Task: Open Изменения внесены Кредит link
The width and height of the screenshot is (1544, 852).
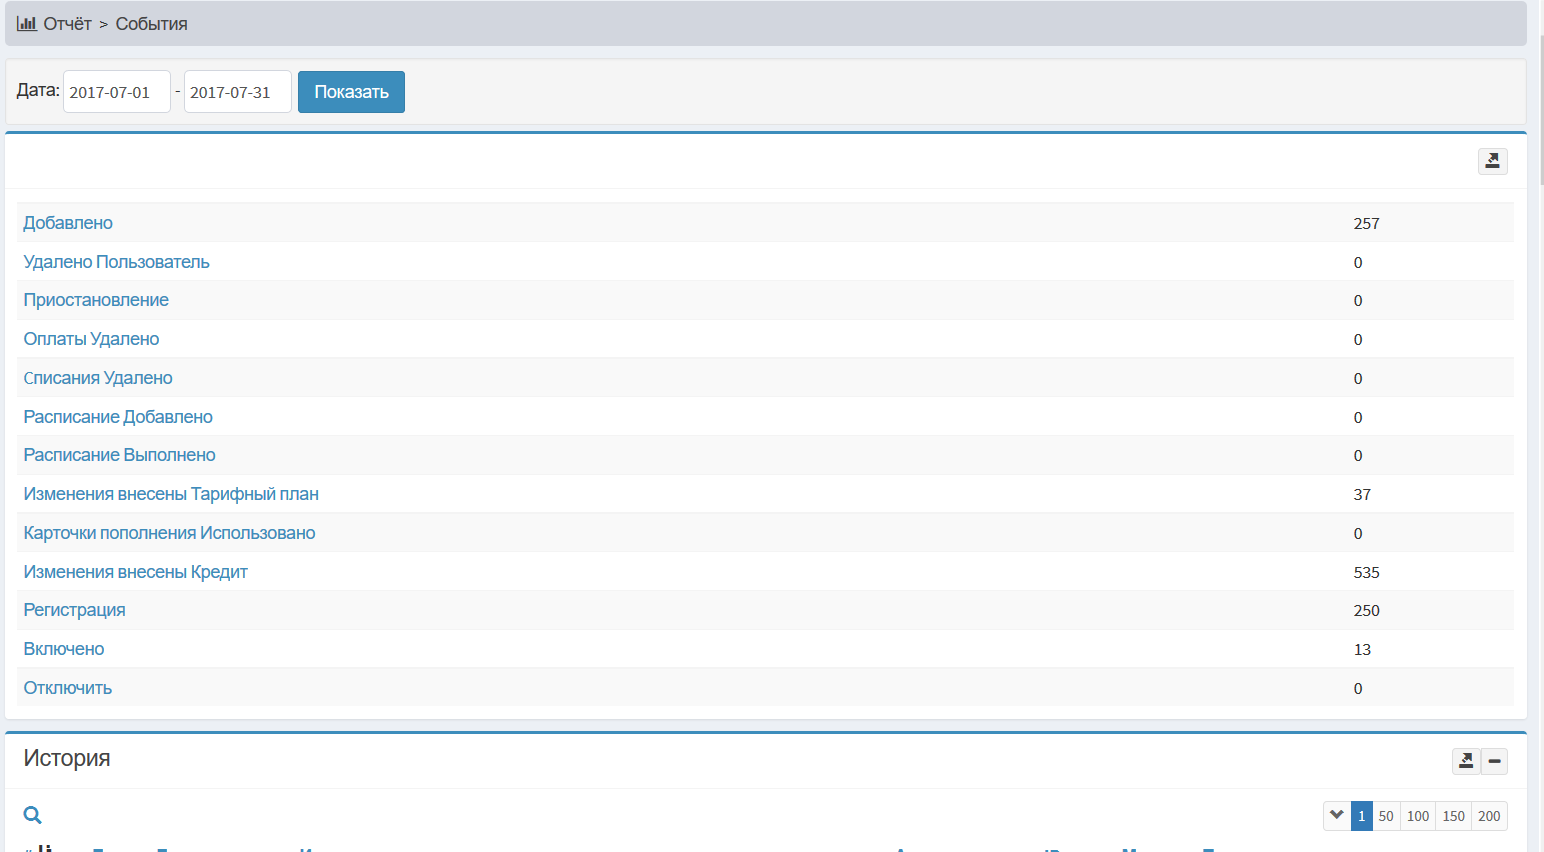Action: pos(135,572)
